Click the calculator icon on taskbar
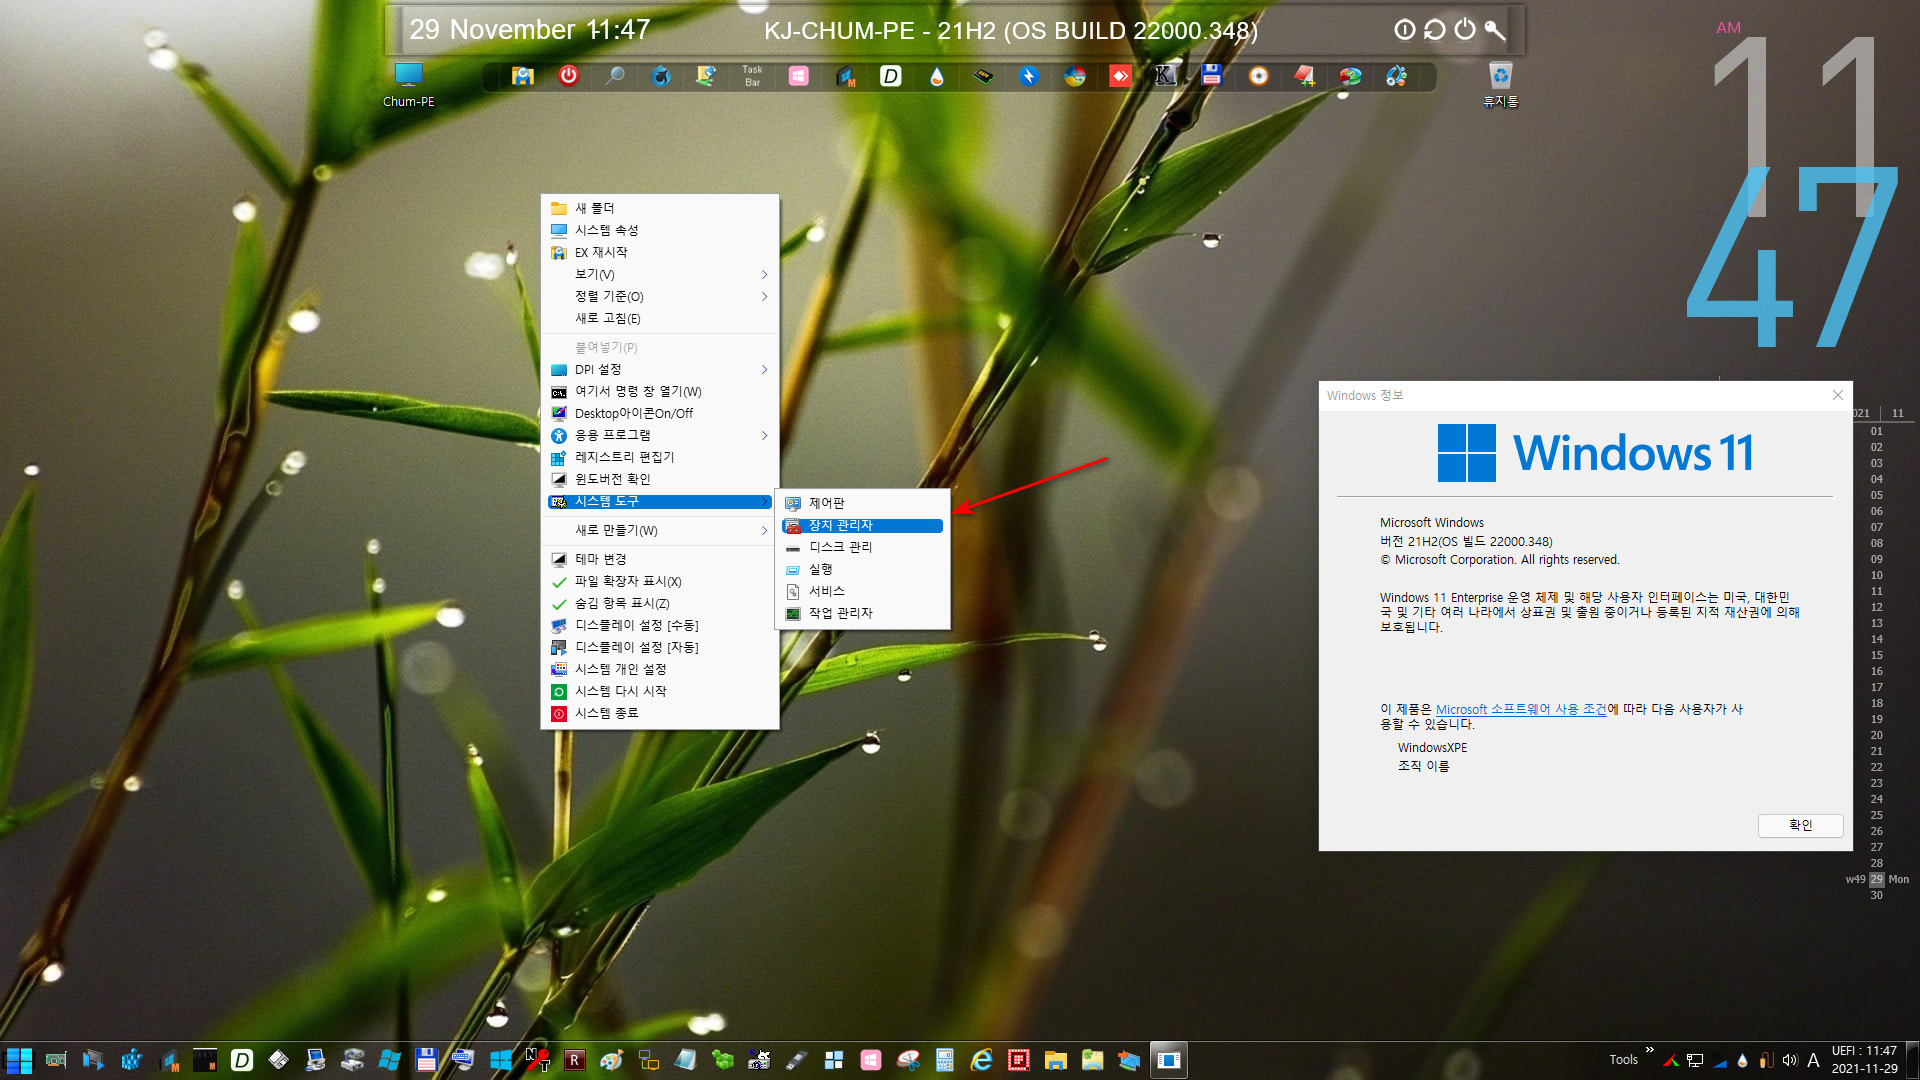This screenshot has width=1920, height=1080. point(944,1060)
